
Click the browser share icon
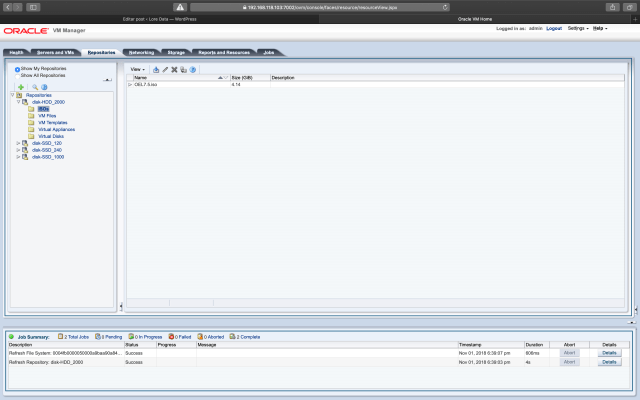(612, 7)
